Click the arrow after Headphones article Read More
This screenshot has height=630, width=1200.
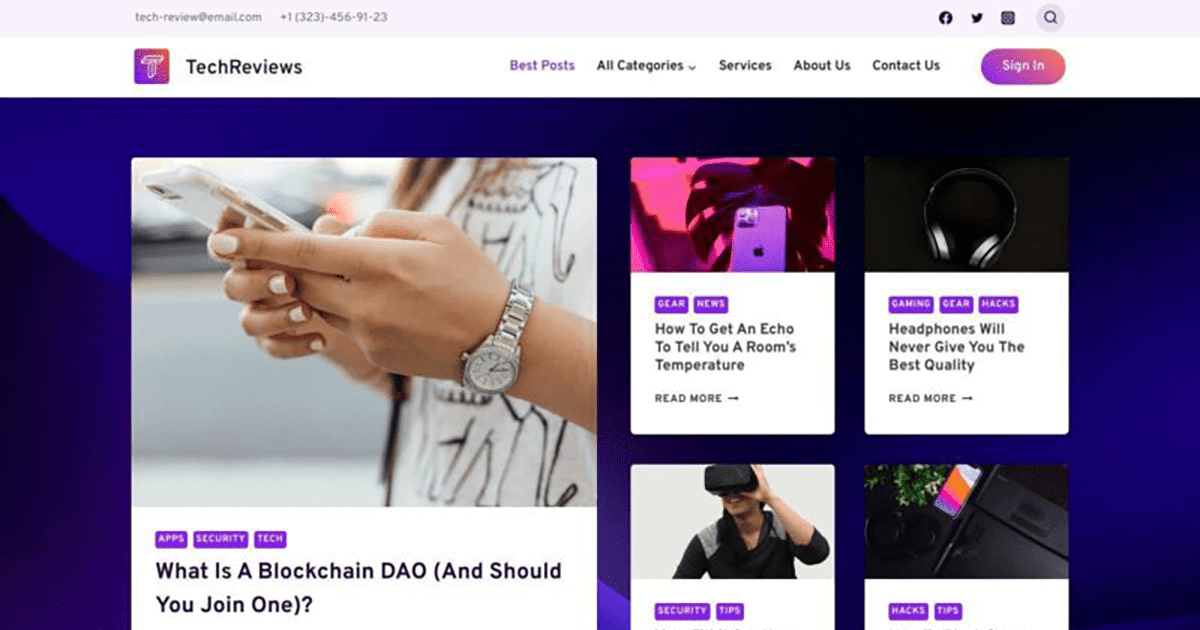pyautogui.click(x=967, y=398)
